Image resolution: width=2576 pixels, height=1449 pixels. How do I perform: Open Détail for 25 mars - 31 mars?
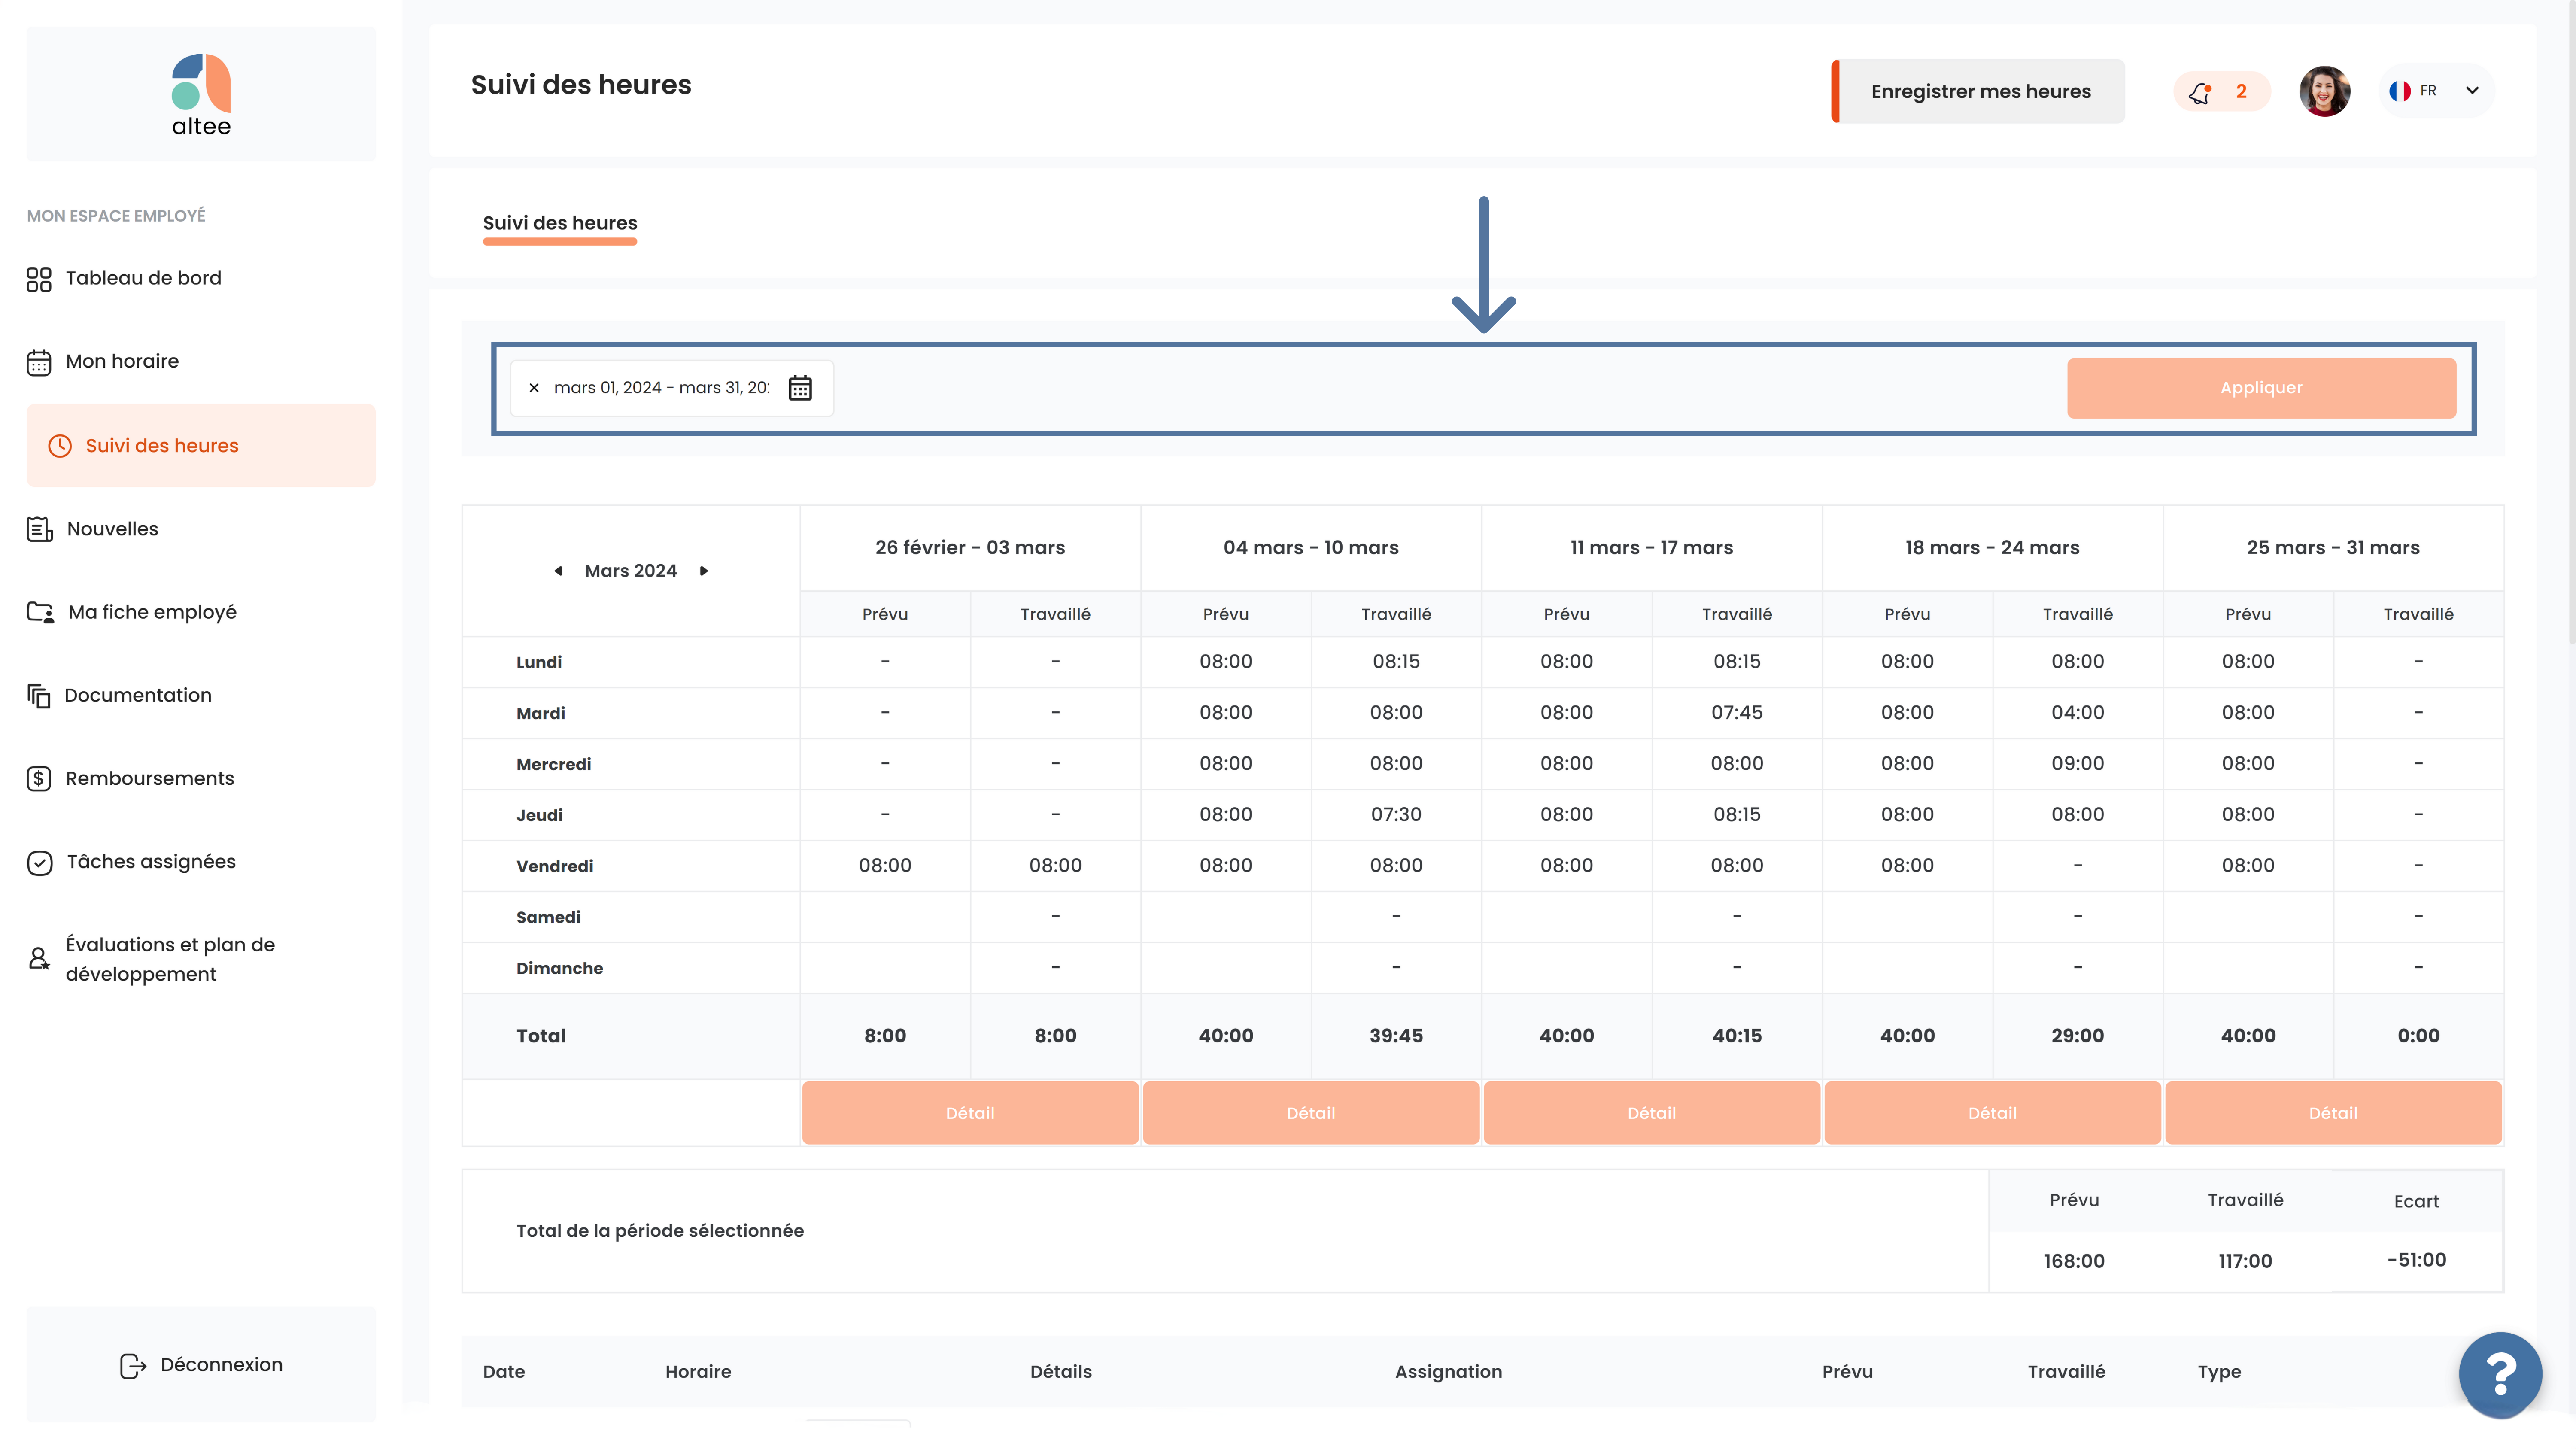[2333, 1113]
